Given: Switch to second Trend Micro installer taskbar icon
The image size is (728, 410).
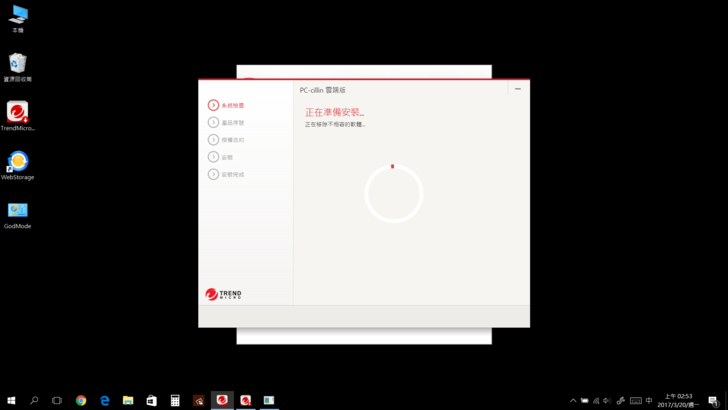Looking at the screenshot, I should coord(246,400).
